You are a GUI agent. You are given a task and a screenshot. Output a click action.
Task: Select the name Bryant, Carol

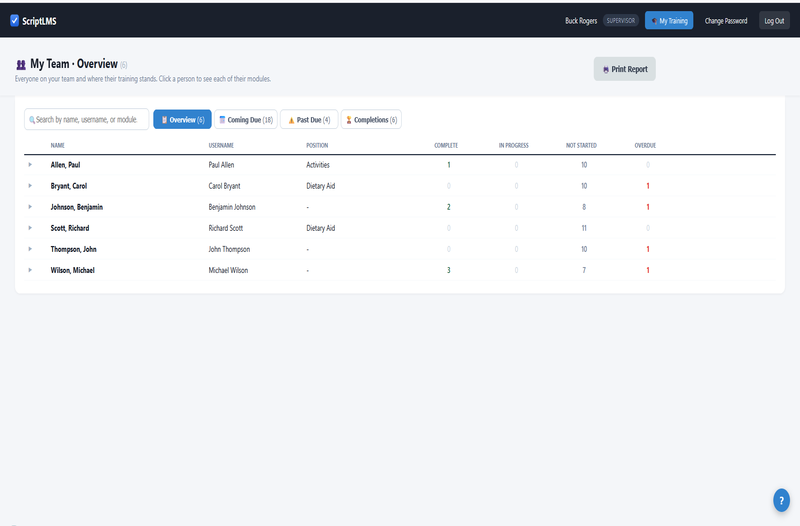pos(69,186)
